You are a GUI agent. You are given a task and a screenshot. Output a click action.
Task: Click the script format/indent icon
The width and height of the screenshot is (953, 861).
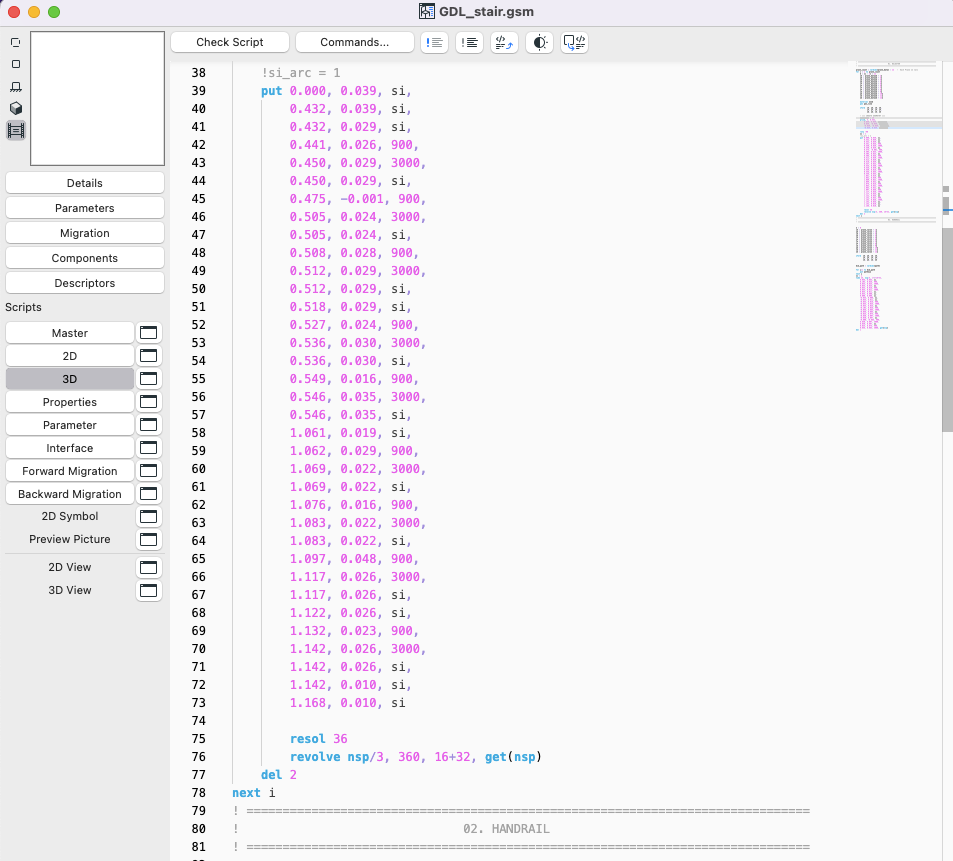pyautogui.click(x=504, y=42)
